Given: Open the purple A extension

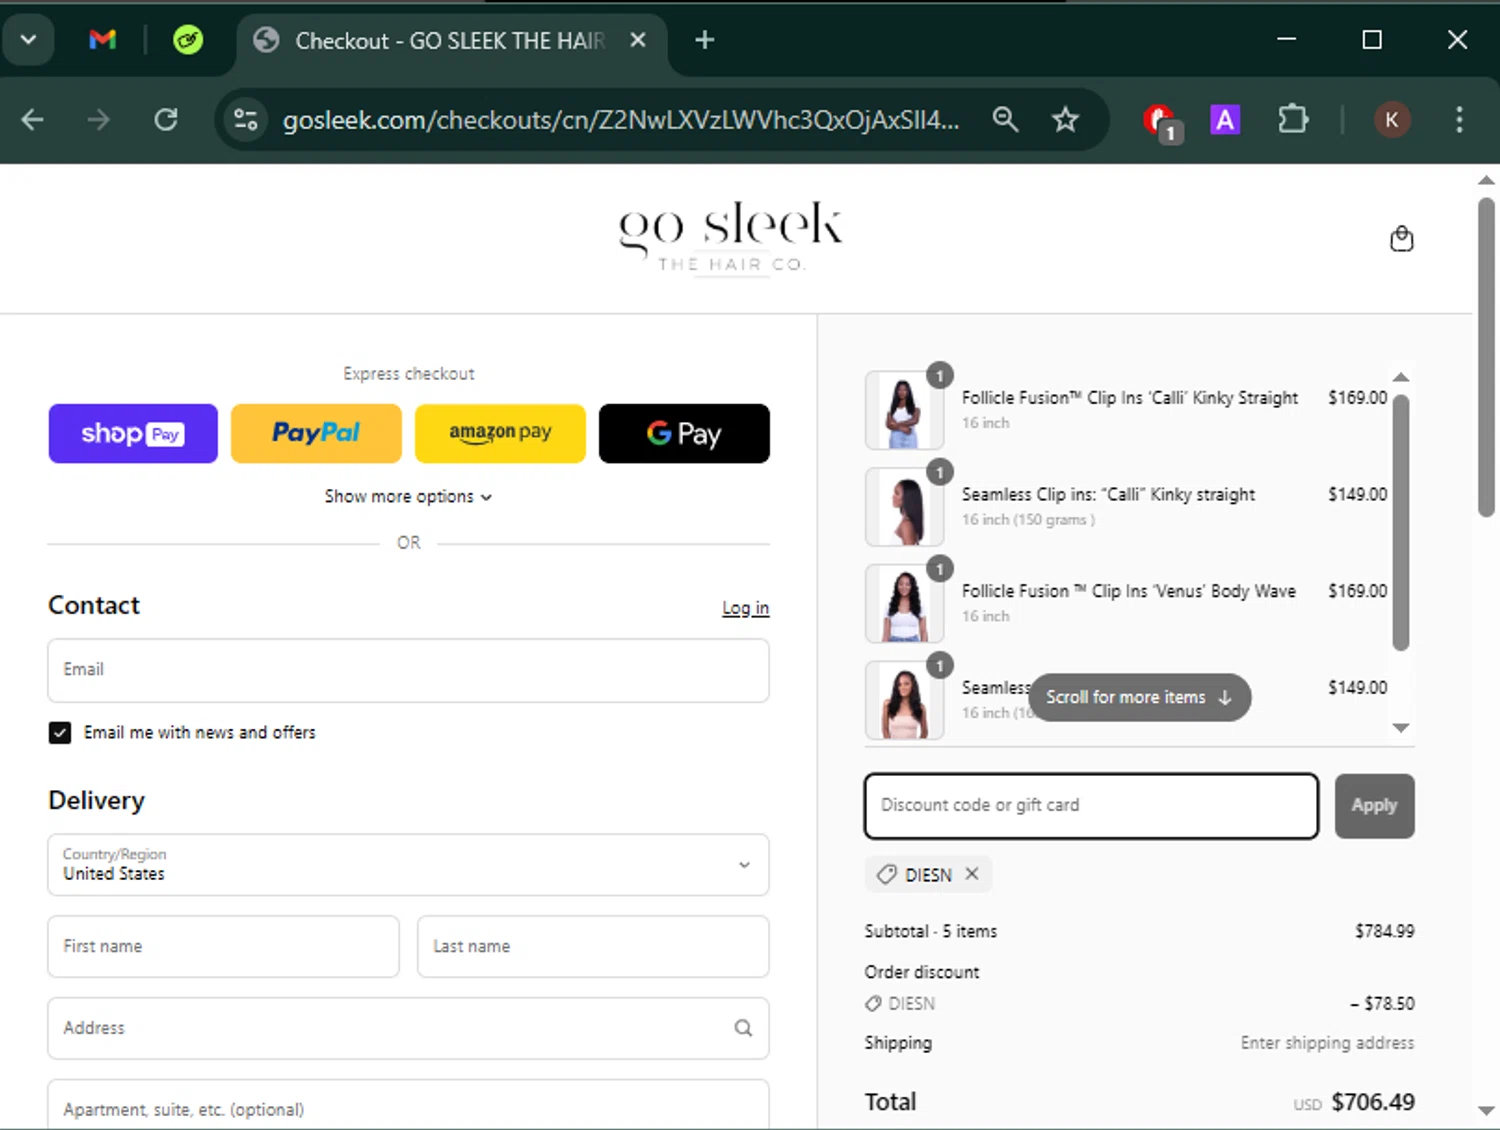Looking at the screenshot, I should [x=1225, y=120].
